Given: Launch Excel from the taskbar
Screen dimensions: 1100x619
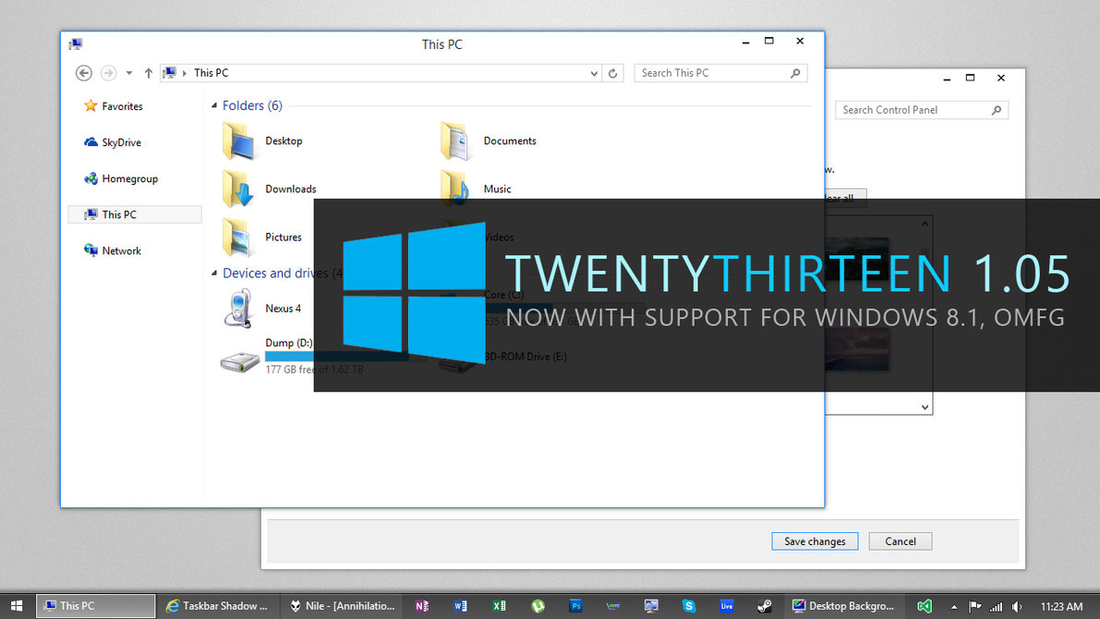Looking at the screenshot, I should [499, 606].
